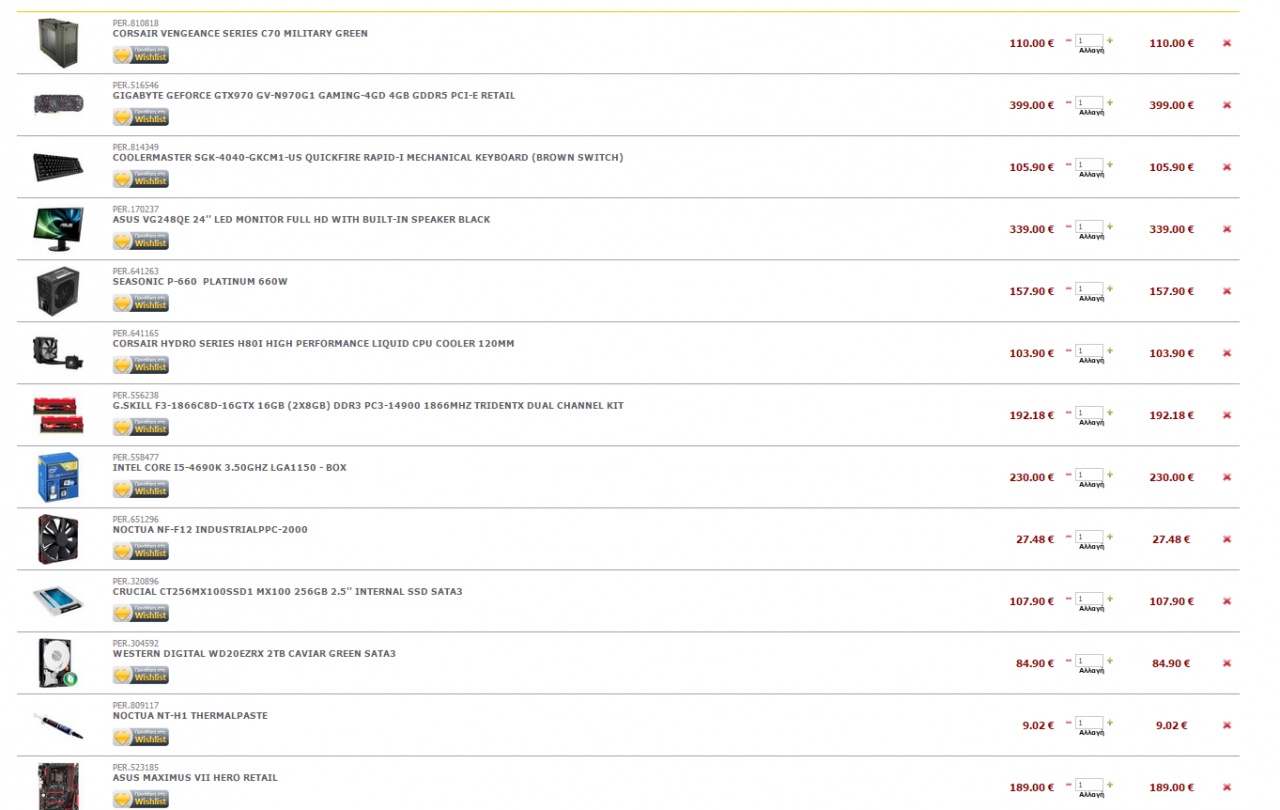Screen dimensions: 1280x810
Task: Decrease quantity of ASUS VG248QE monitor
Action: [1068, 226]
